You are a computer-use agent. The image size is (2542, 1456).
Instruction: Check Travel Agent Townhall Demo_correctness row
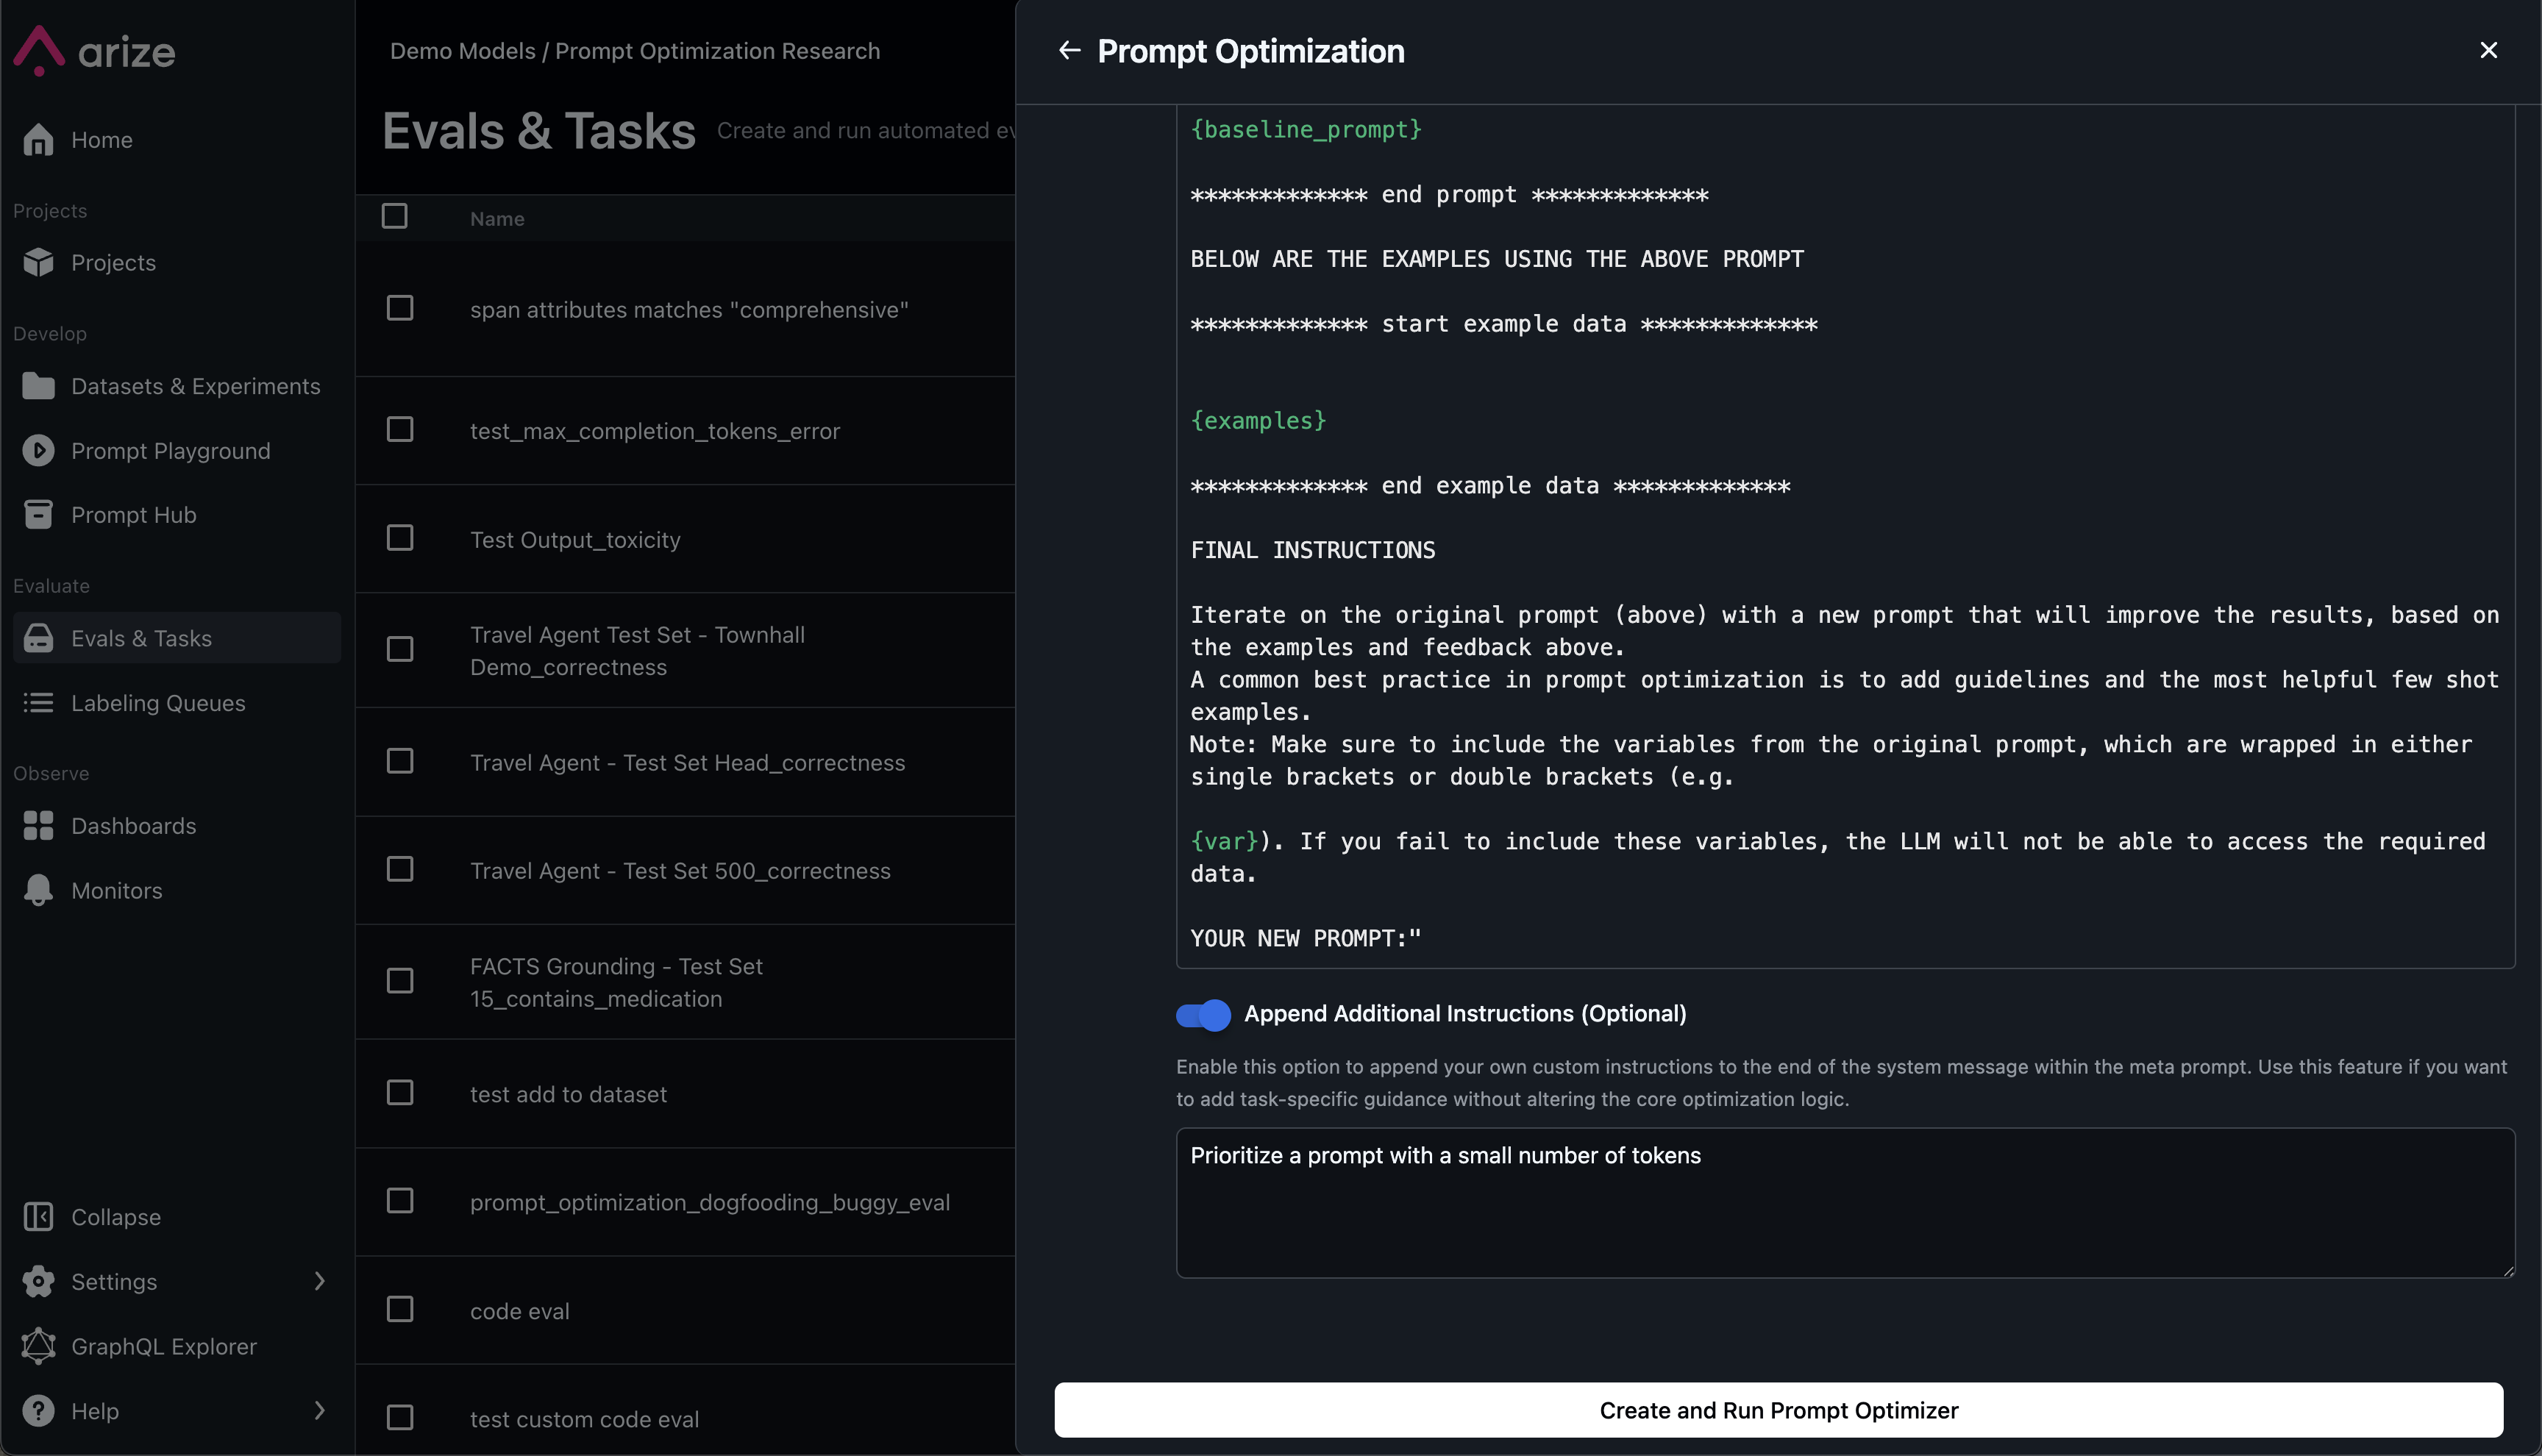[x=400, y=650]
